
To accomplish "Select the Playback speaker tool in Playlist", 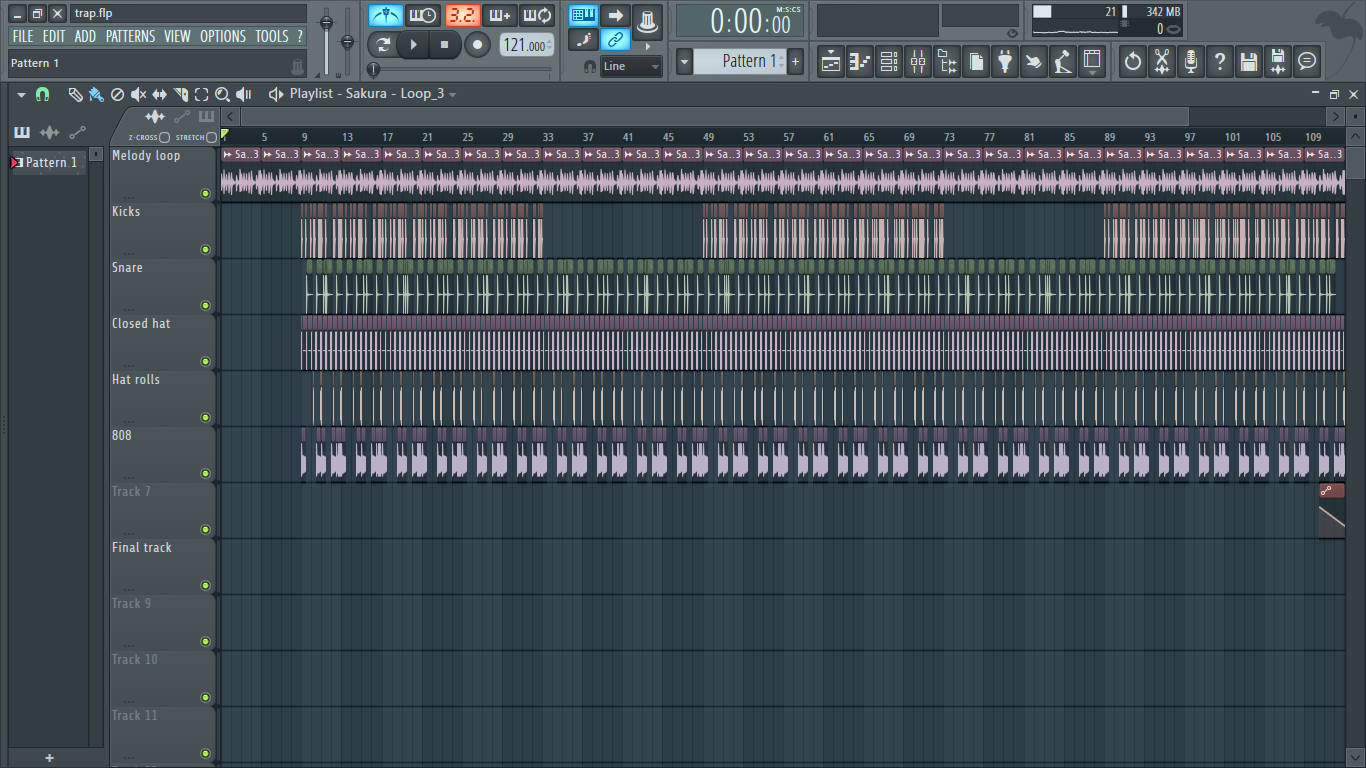I will [243, 94].
